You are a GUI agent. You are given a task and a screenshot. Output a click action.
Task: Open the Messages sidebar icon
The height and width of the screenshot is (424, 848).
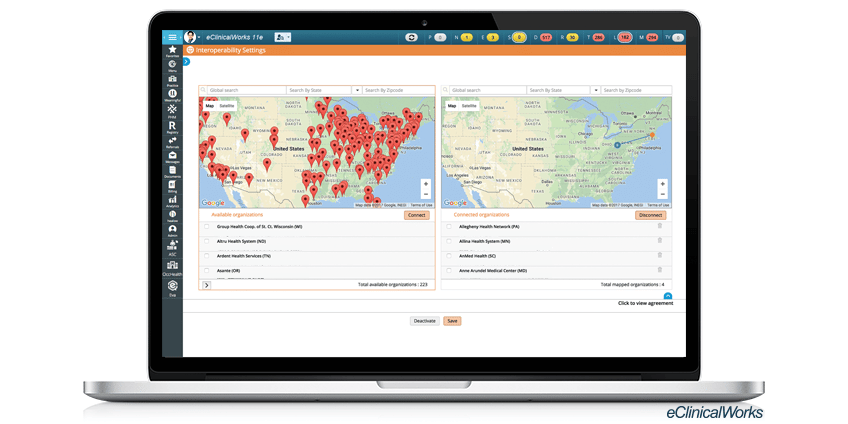173,157
